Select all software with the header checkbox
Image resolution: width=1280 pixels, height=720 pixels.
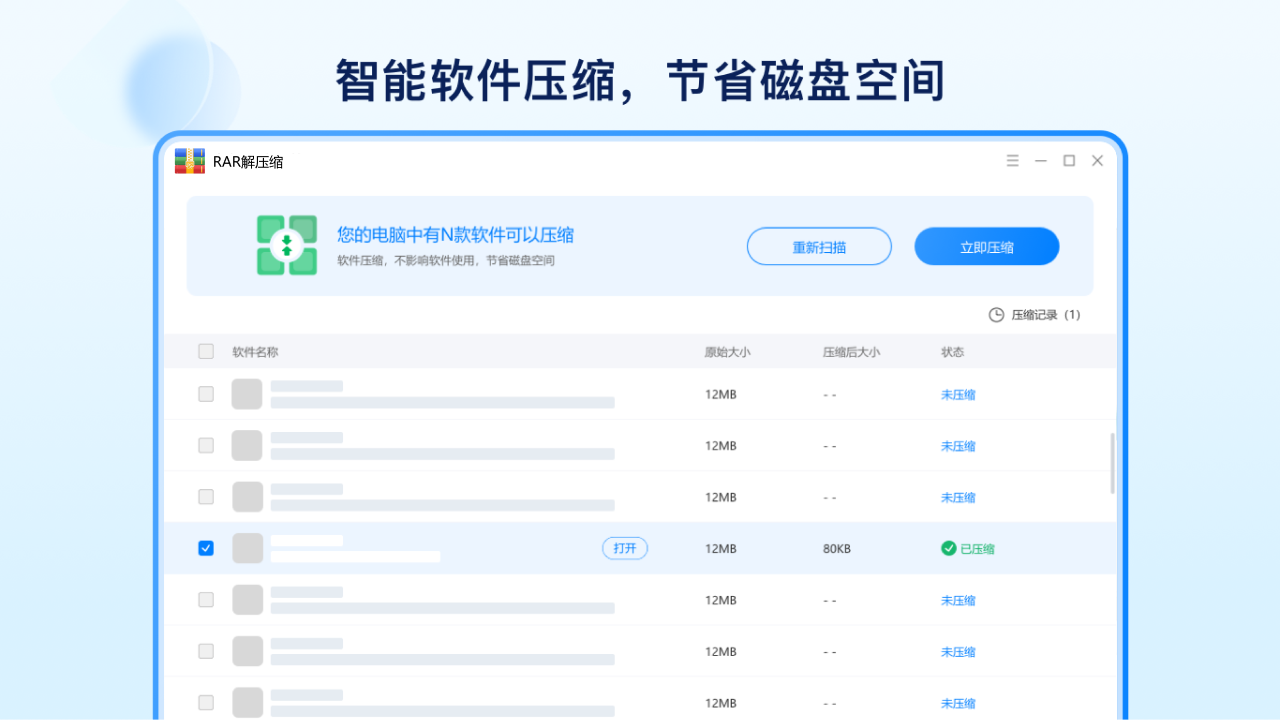(x=206, y=351)
